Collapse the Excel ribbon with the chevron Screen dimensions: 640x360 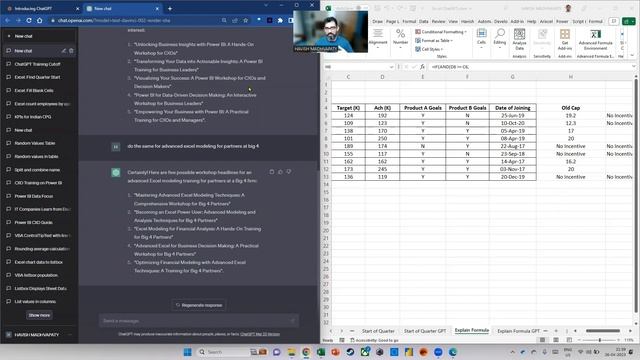point(632,56)
